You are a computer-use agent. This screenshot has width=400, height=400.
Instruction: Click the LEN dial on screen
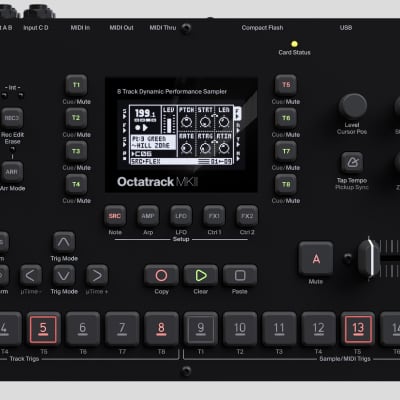click(224, 122)
